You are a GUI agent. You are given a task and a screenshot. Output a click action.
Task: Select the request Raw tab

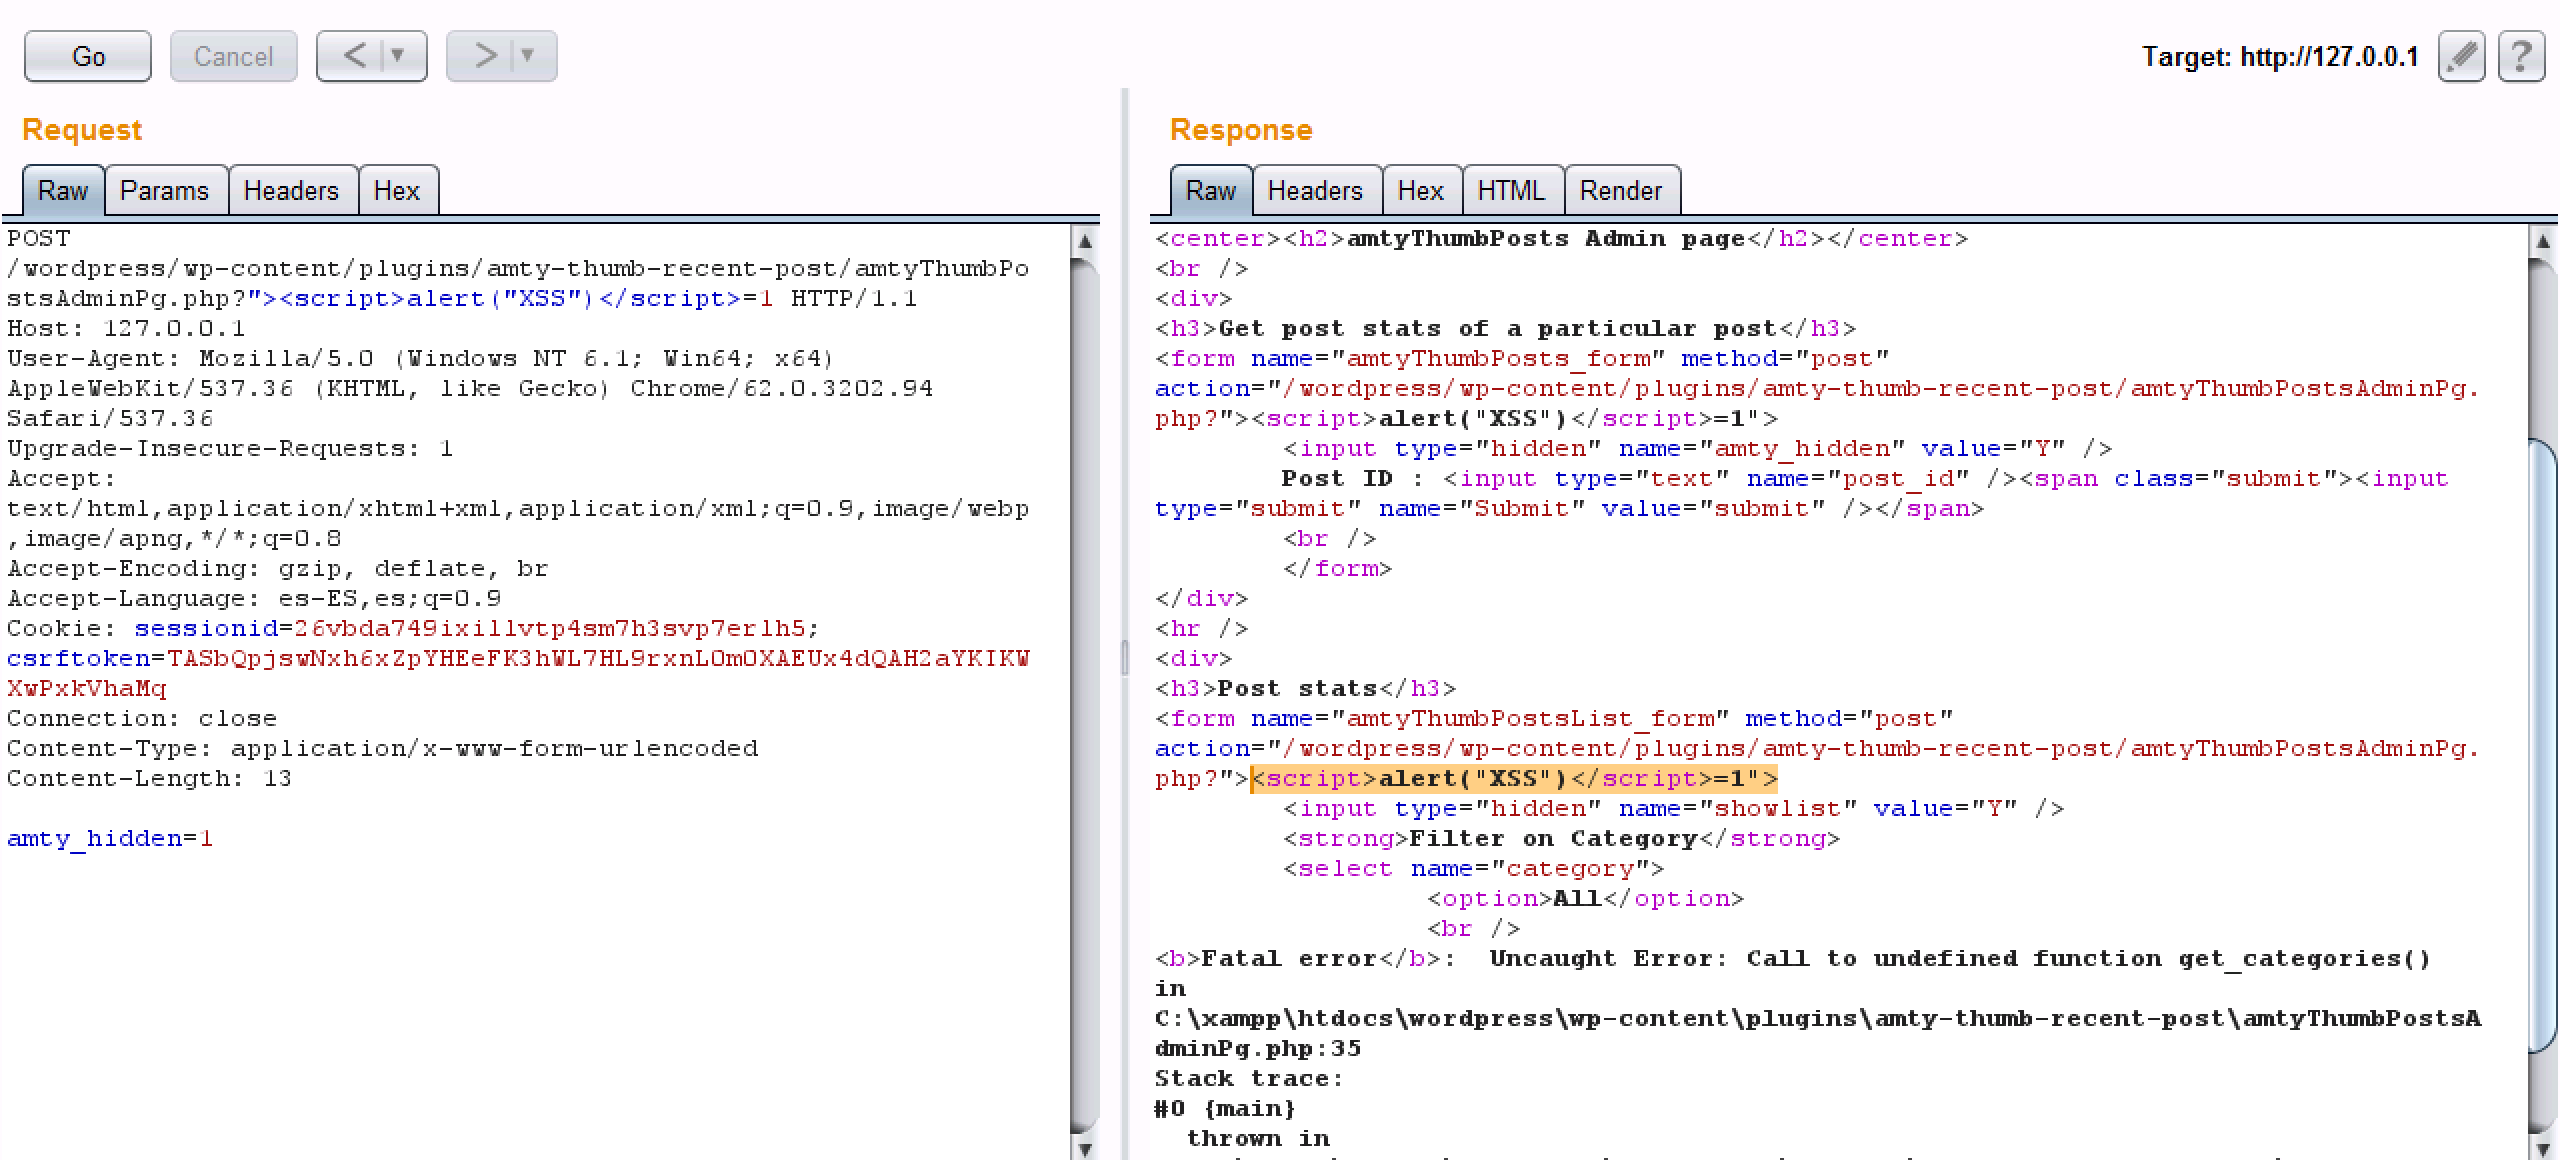pyautogui.click(x=62, y=191)
